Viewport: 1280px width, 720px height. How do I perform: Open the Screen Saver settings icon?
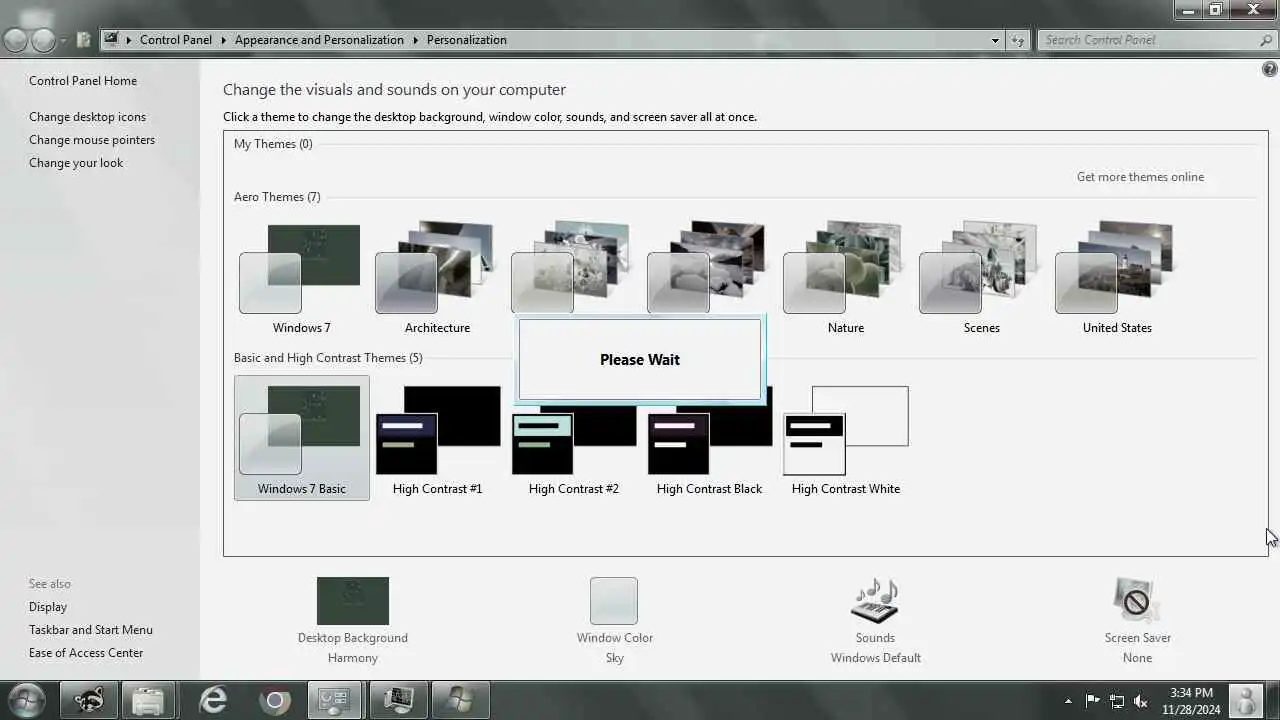pos(1137,601)
